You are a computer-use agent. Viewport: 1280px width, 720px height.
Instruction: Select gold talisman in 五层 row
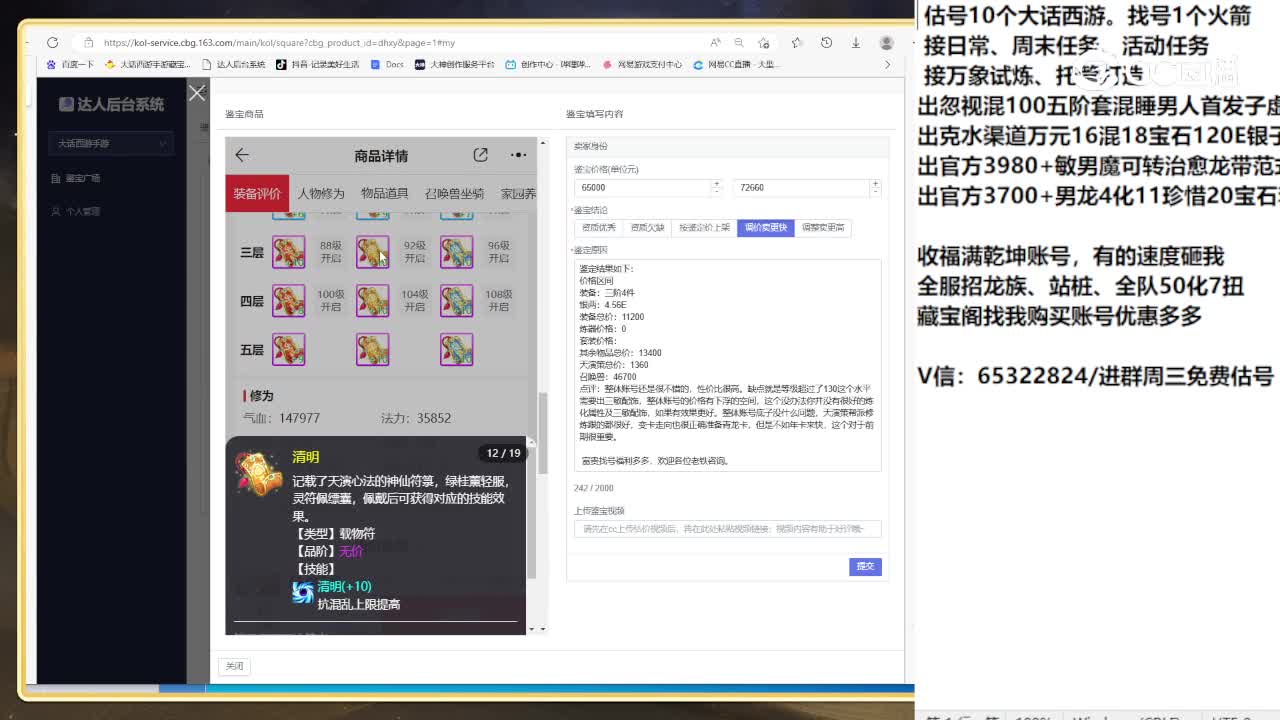click(x=372, y=349)
